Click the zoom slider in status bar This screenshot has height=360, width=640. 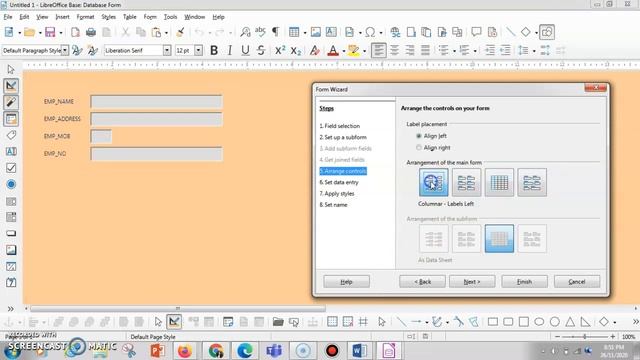click(584, 337)
